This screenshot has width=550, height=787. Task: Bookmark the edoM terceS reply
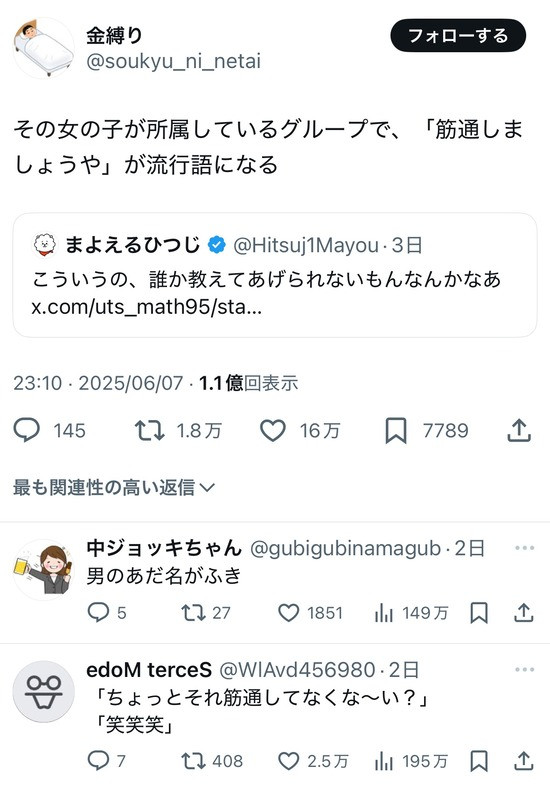click(479, 761)
